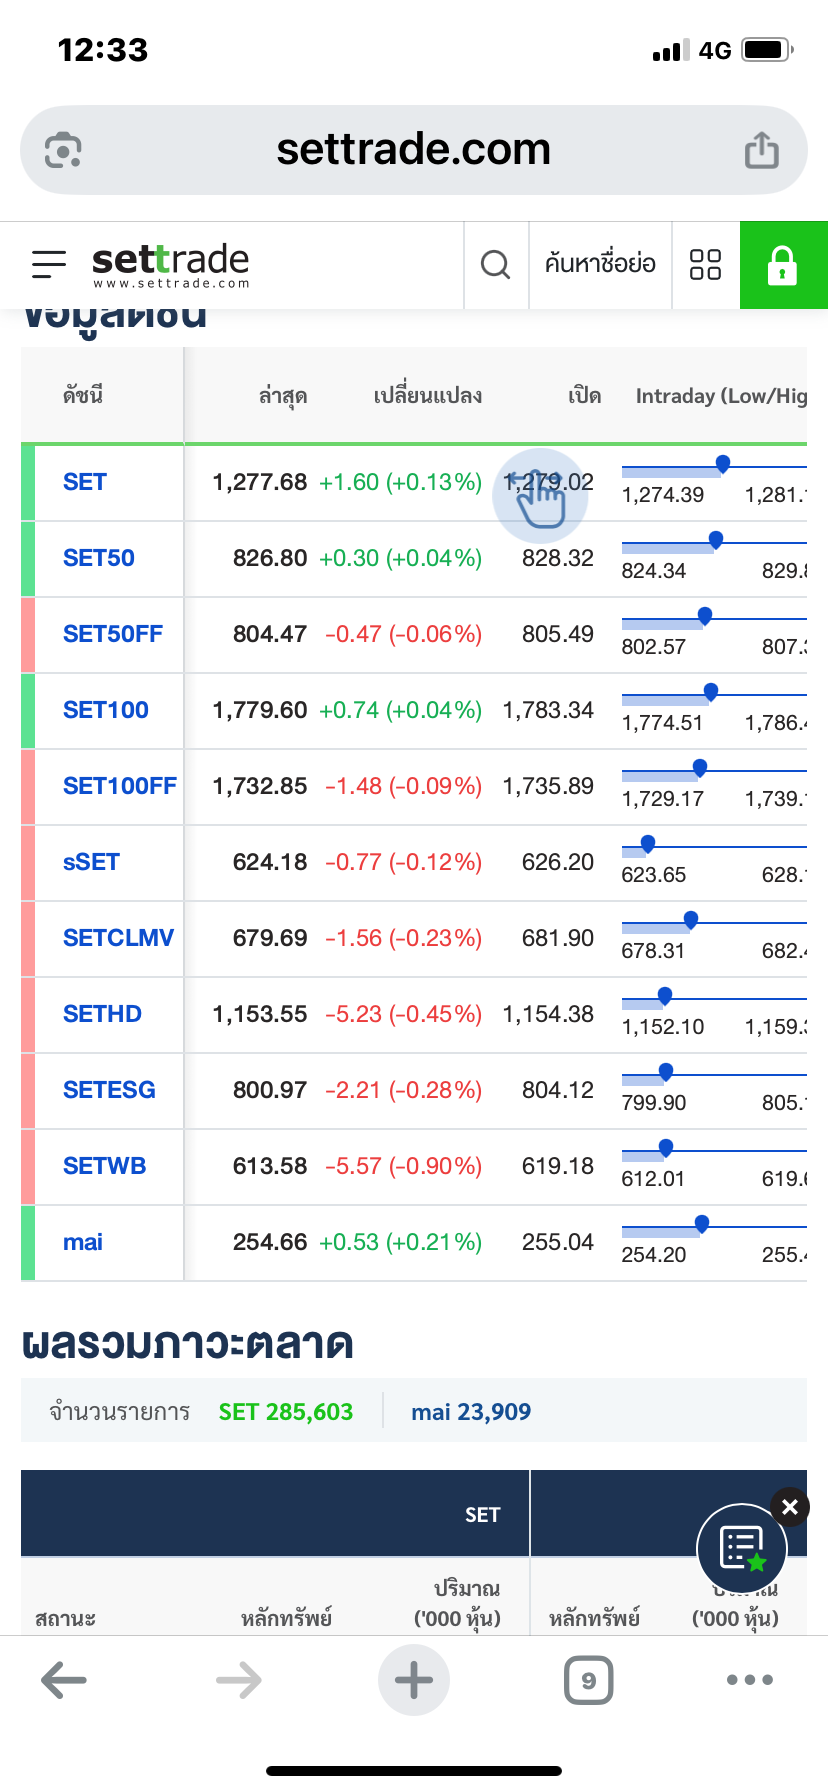This screenshot has height=1792, width=828.
Task: Tap the symbol search field
Action: pos(600,265)
